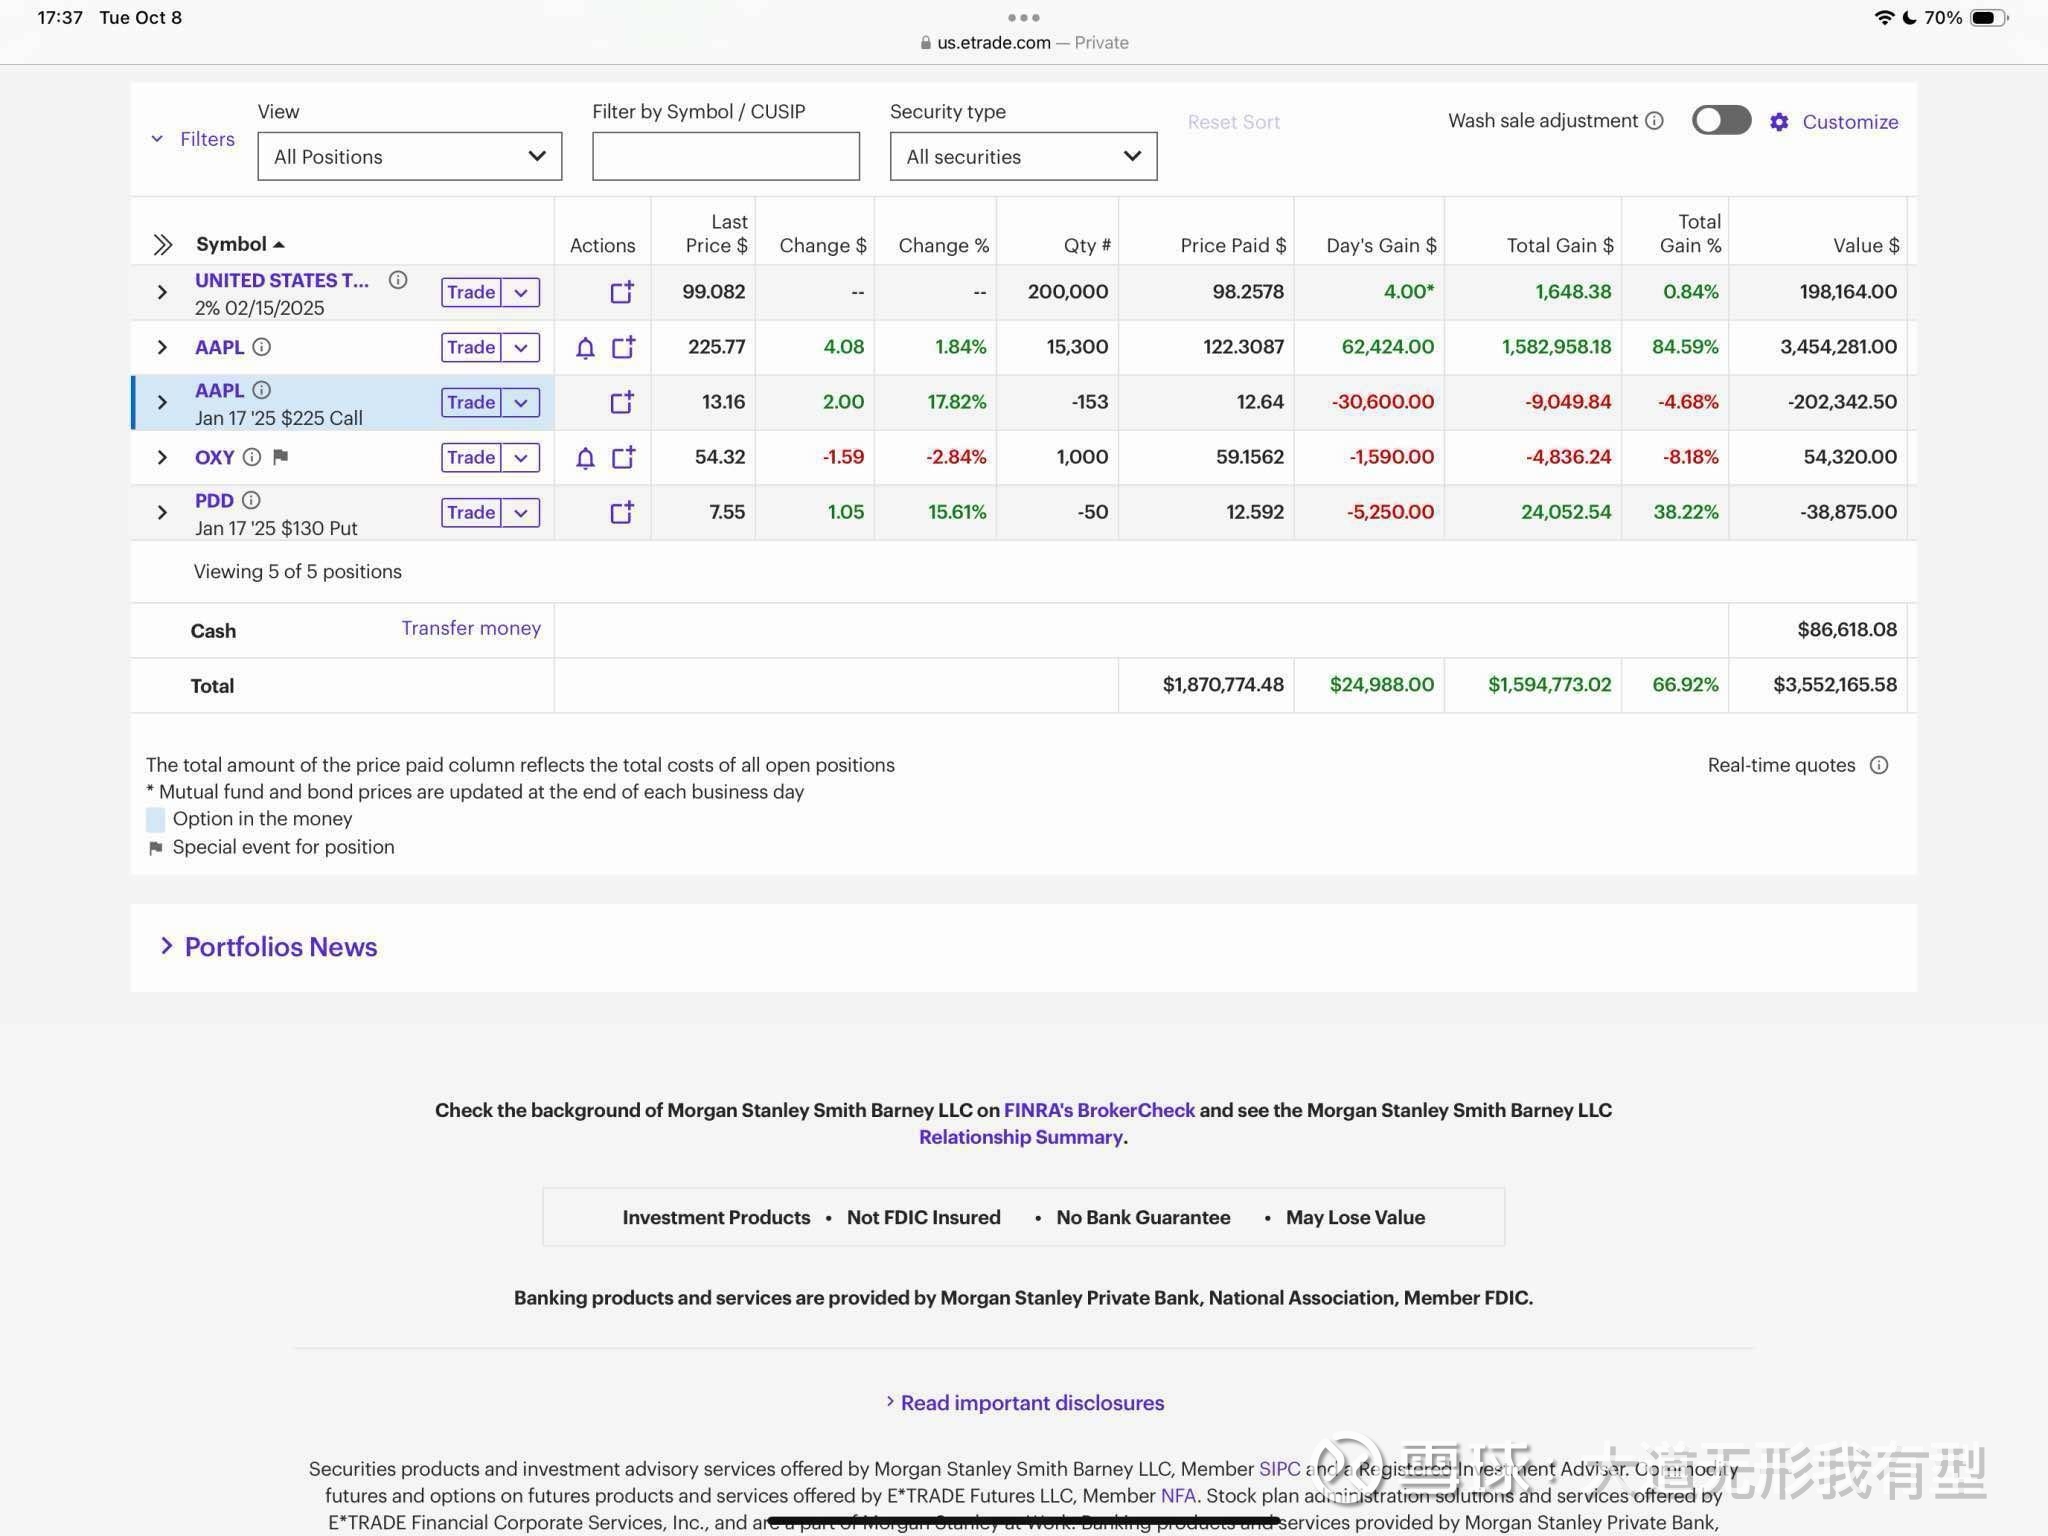Expand the PDD Jan 17 '25 $130 Put row
The image size is (2048, 1536).
coord(162,512)
